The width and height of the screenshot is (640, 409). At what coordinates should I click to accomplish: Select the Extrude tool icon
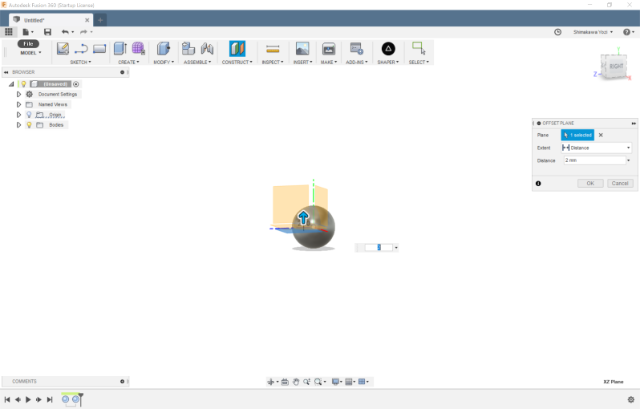click(x=120, y=49)
